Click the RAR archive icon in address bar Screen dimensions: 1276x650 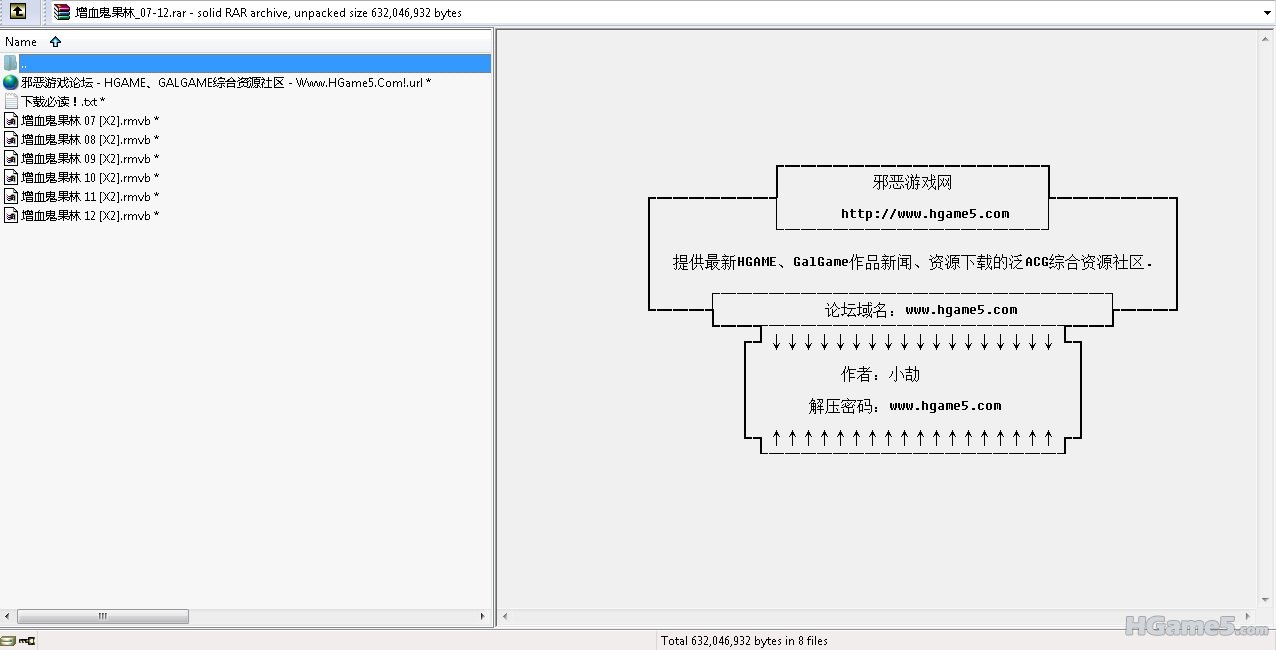click(x=63, y=12)
